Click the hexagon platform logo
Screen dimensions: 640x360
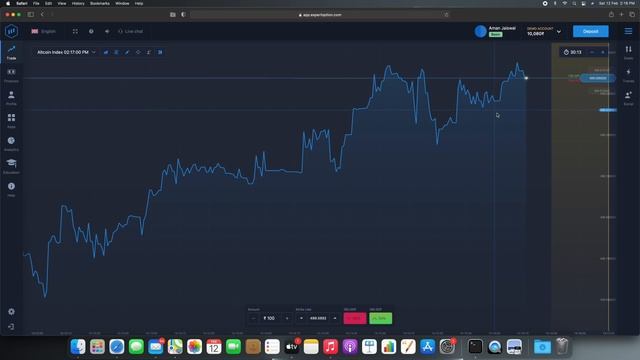click(x=11, y=31)
